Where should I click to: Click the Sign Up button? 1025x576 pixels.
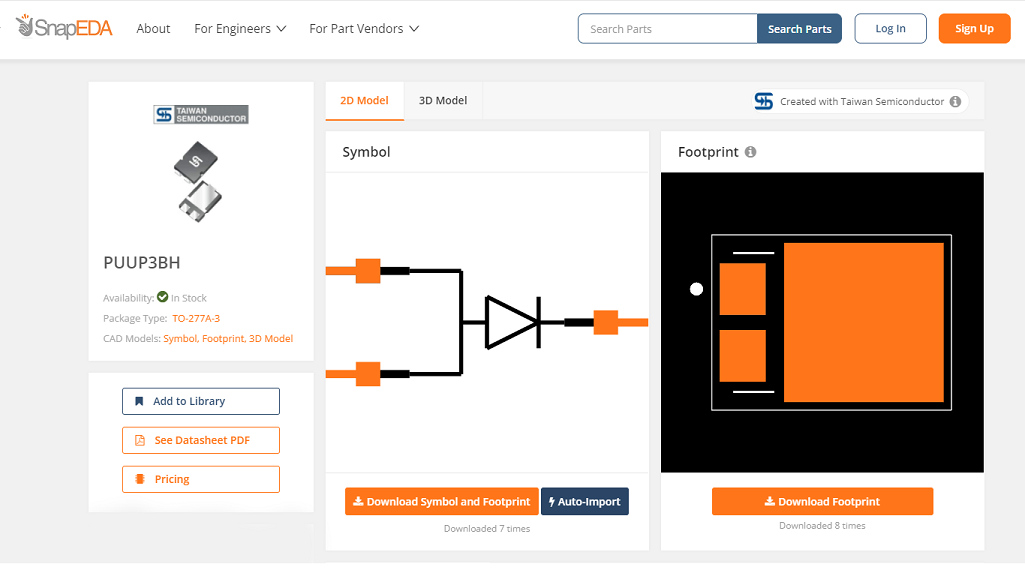pyautogui.click(x=974, y=29)
